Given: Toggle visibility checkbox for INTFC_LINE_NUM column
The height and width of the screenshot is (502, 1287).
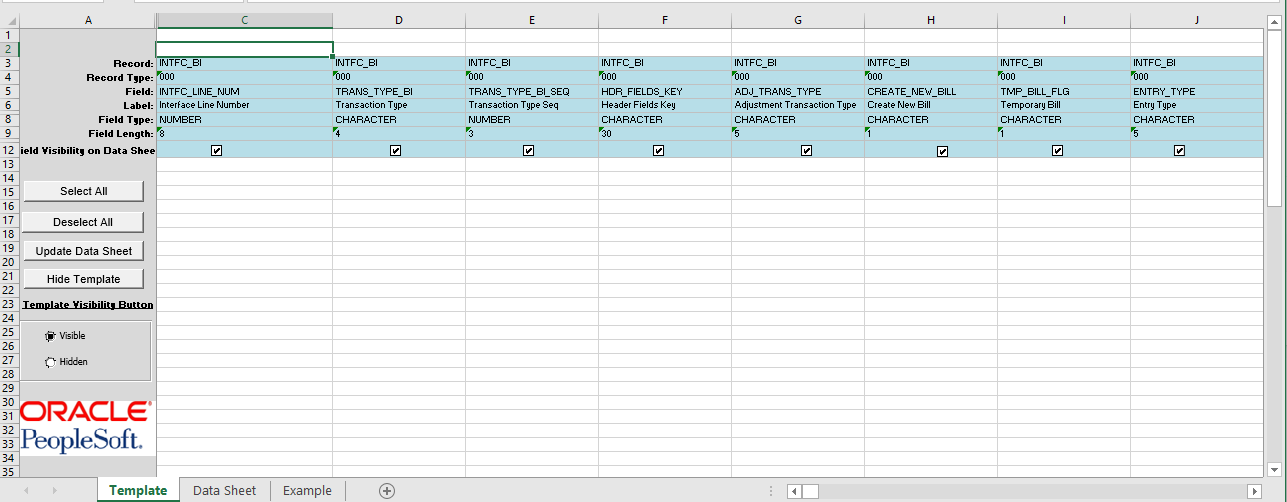Looking at the screenshot, I should click(x=217, y=150).
